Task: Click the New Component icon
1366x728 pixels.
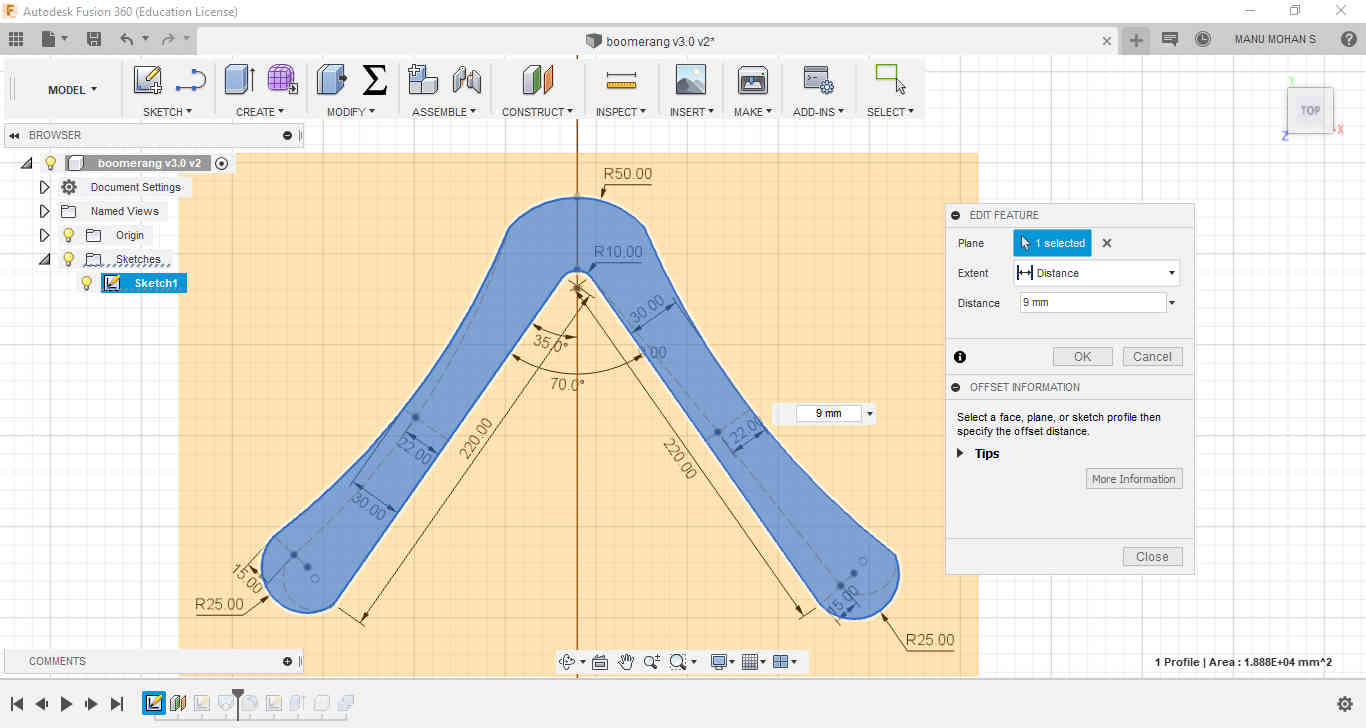Action: pyautogui.click(x=423, y=80)
